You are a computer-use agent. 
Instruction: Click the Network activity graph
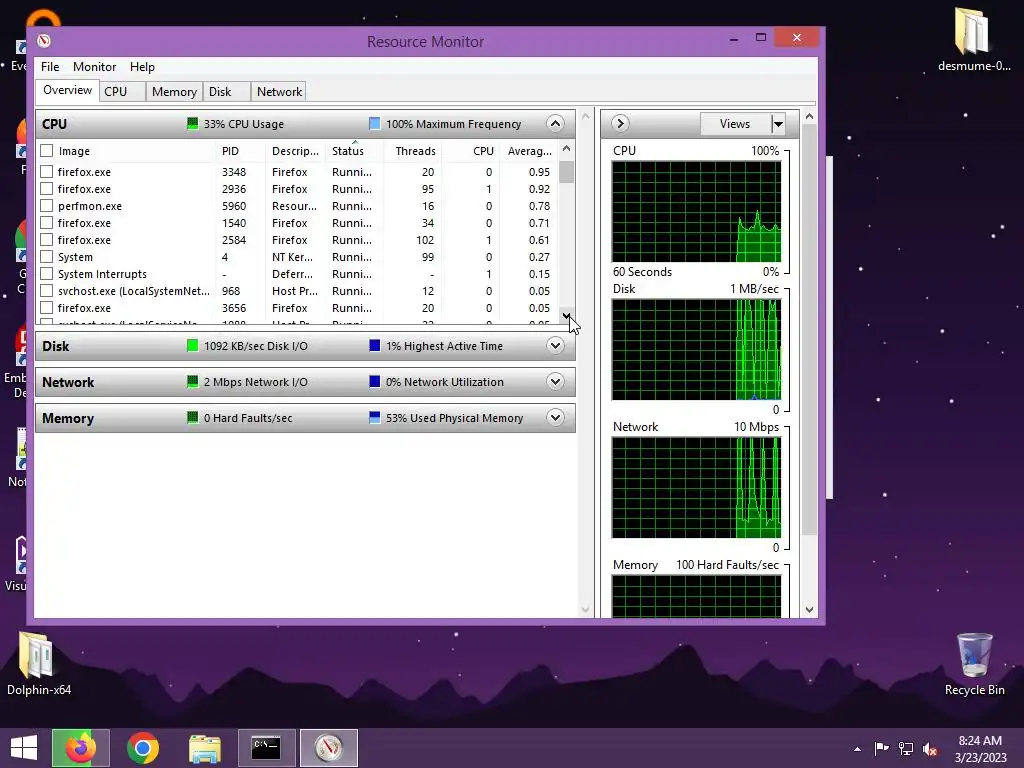[696, 488]
